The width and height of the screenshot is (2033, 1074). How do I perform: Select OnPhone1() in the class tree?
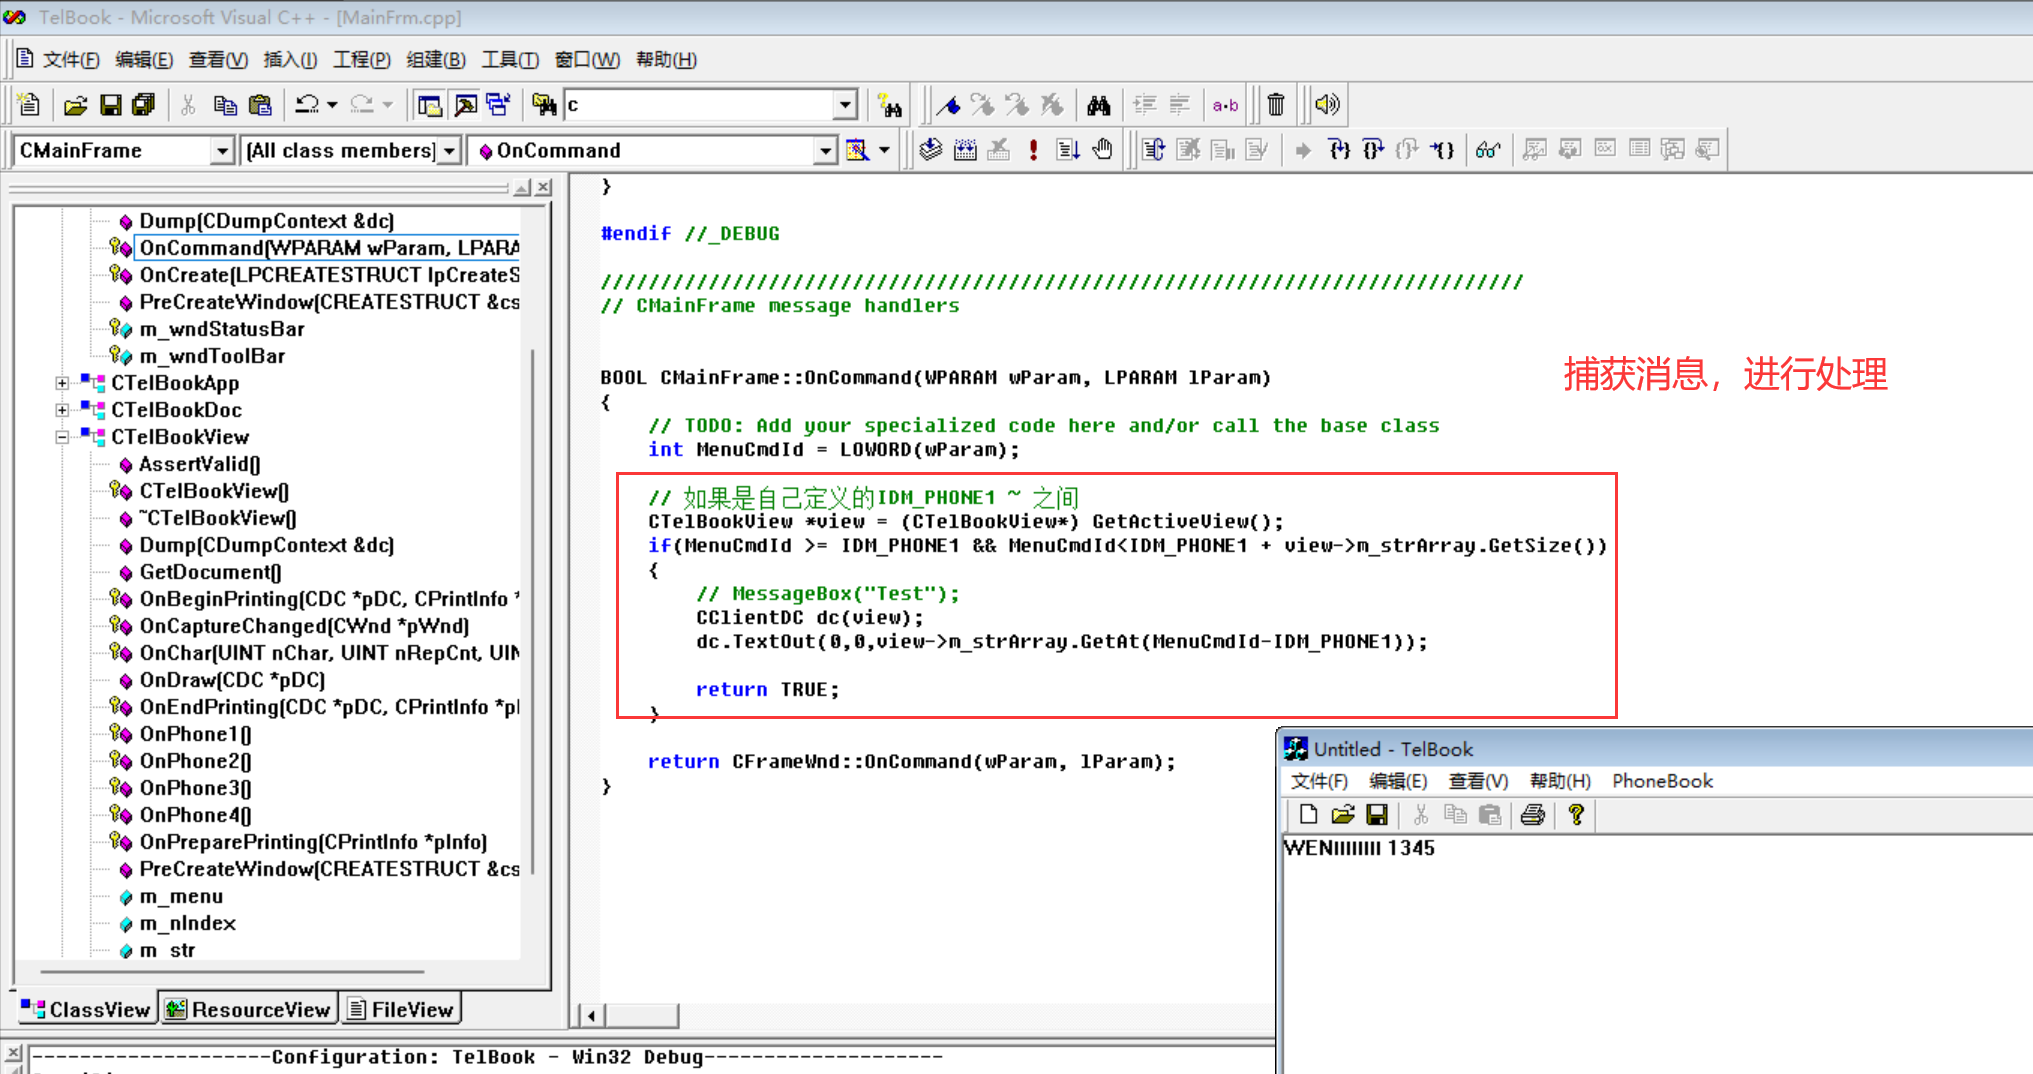click(x=195, y=734)
